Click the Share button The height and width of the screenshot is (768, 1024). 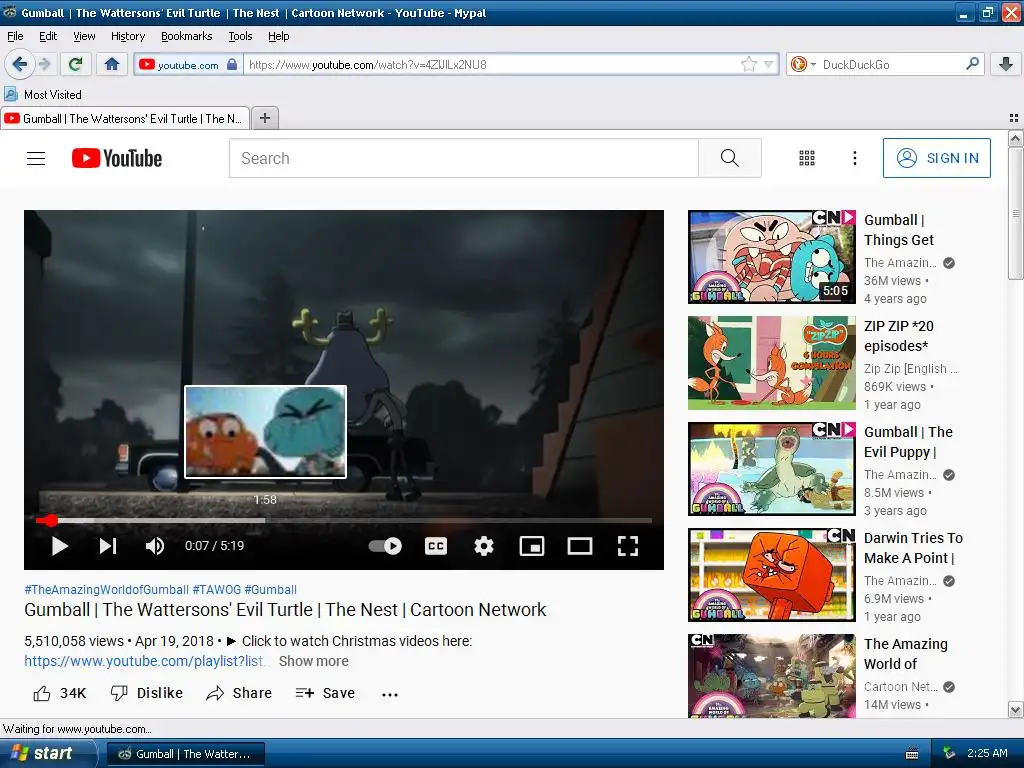point(239,694)
